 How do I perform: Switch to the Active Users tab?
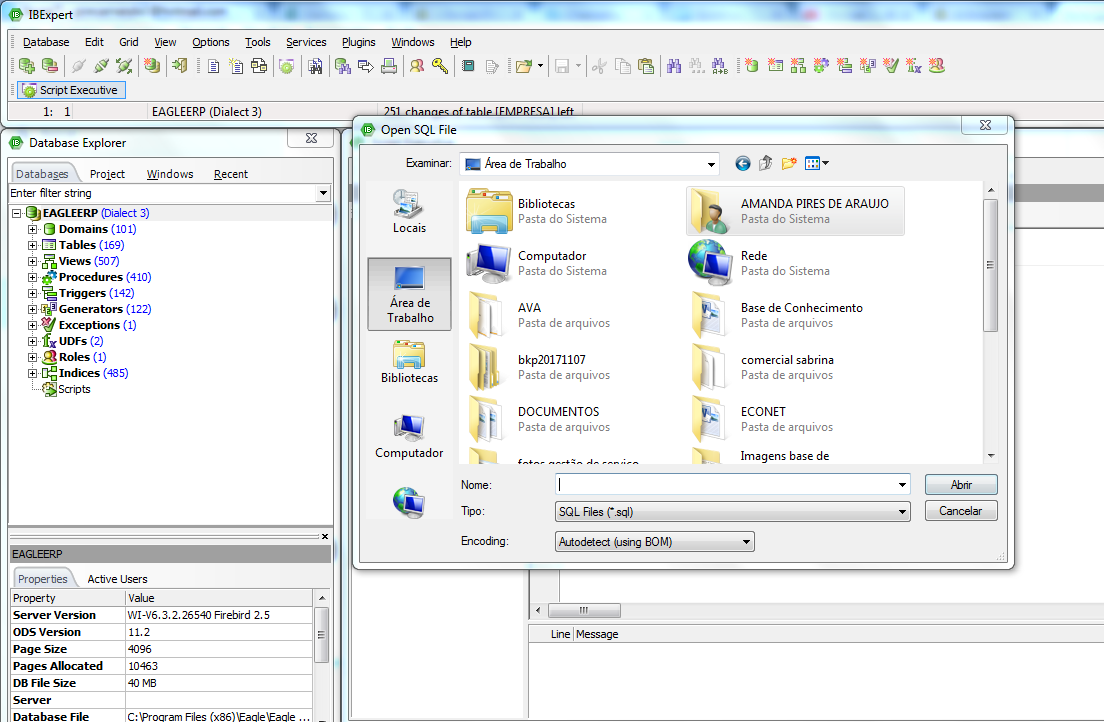click(118, 579)
